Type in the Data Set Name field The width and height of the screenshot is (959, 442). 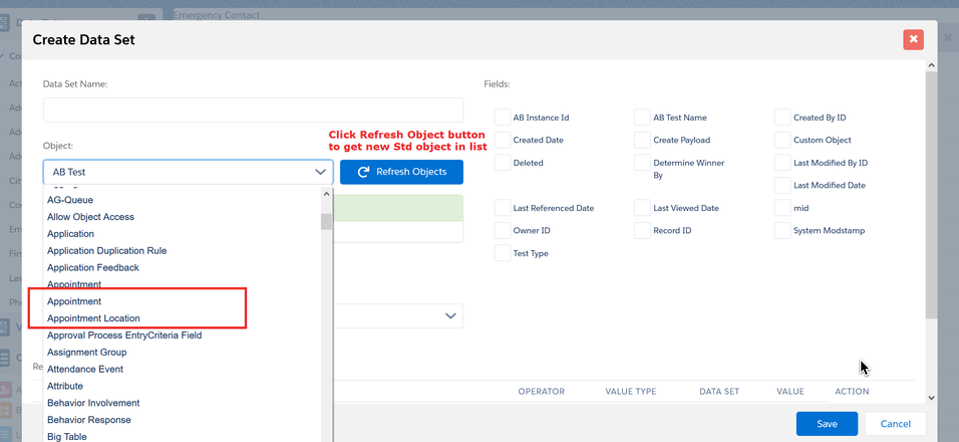tap(253, 110)
